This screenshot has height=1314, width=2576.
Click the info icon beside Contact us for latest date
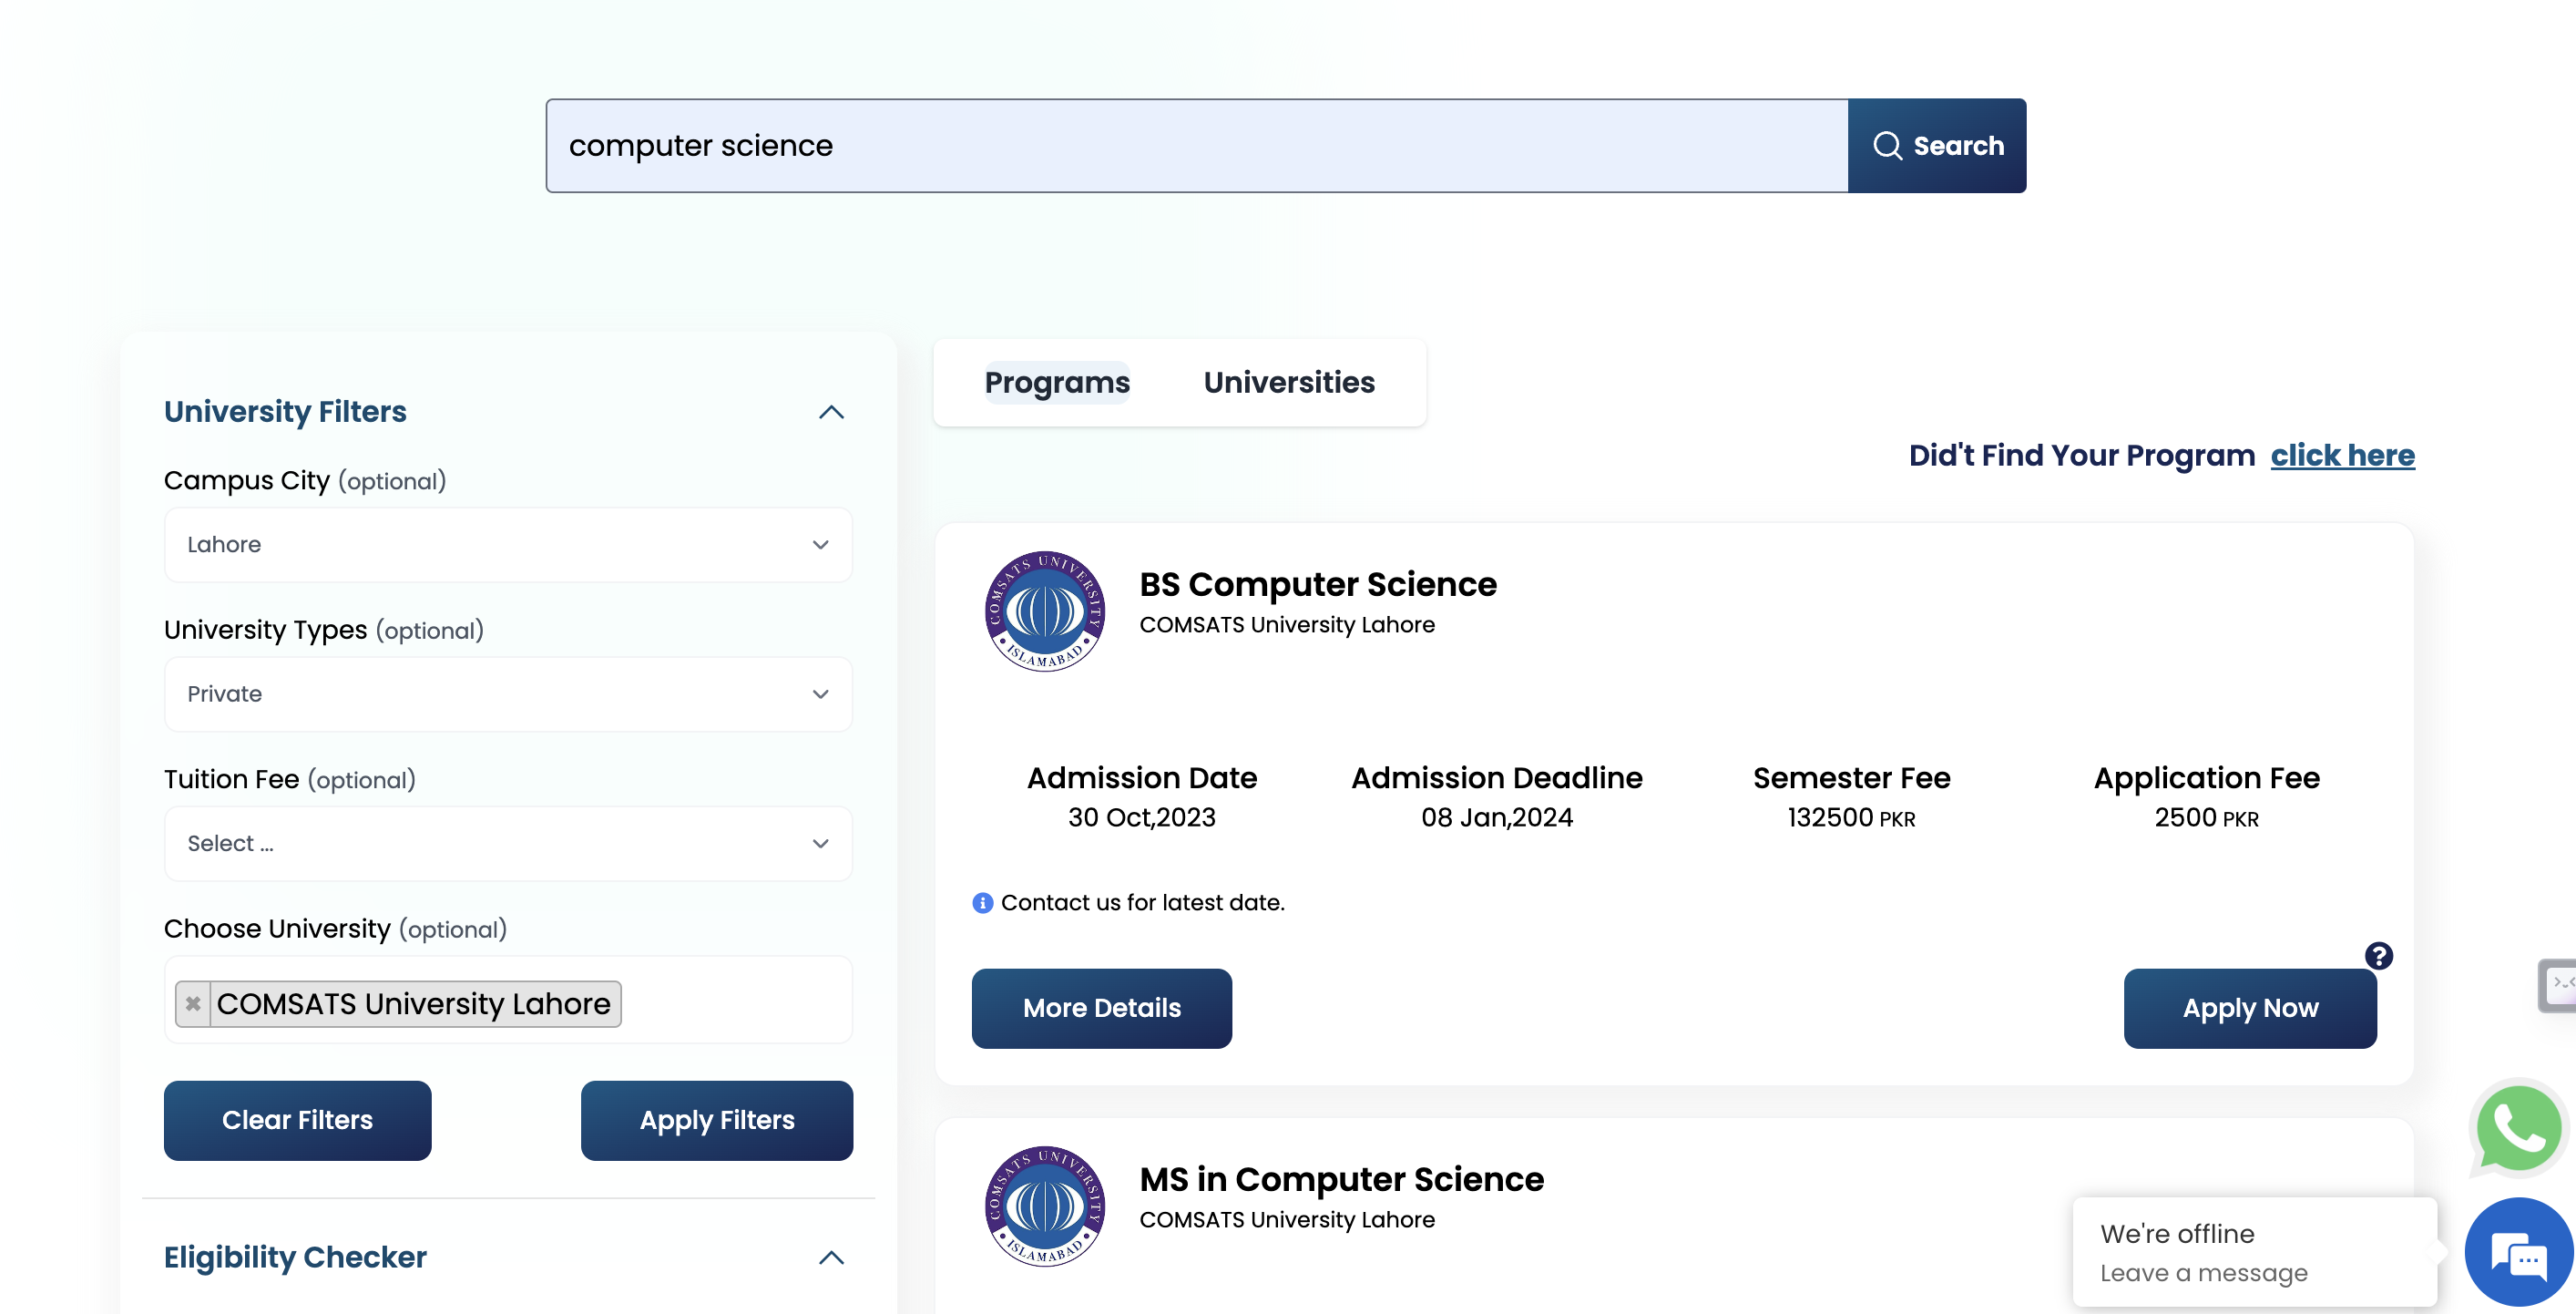982,902
